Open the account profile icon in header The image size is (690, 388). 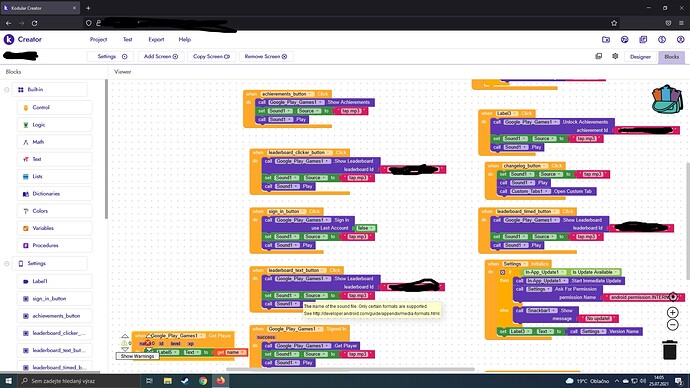(680, 40)
